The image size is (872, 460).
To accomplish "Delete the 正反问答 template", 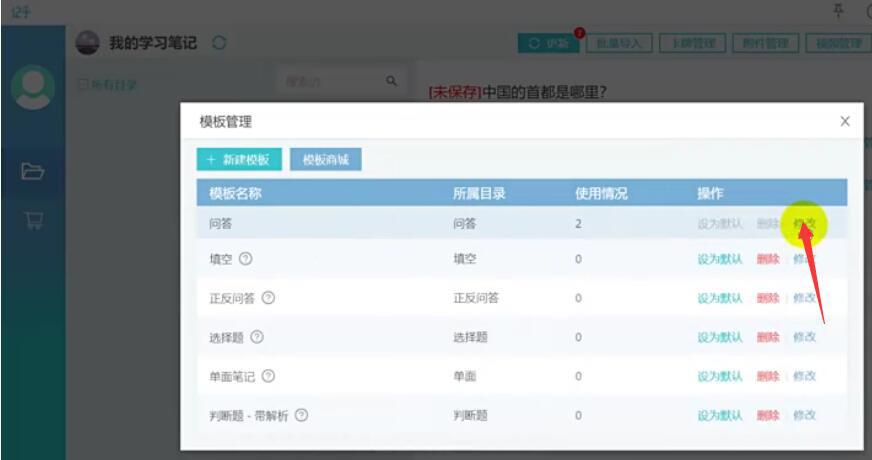I will coord(768,298).
